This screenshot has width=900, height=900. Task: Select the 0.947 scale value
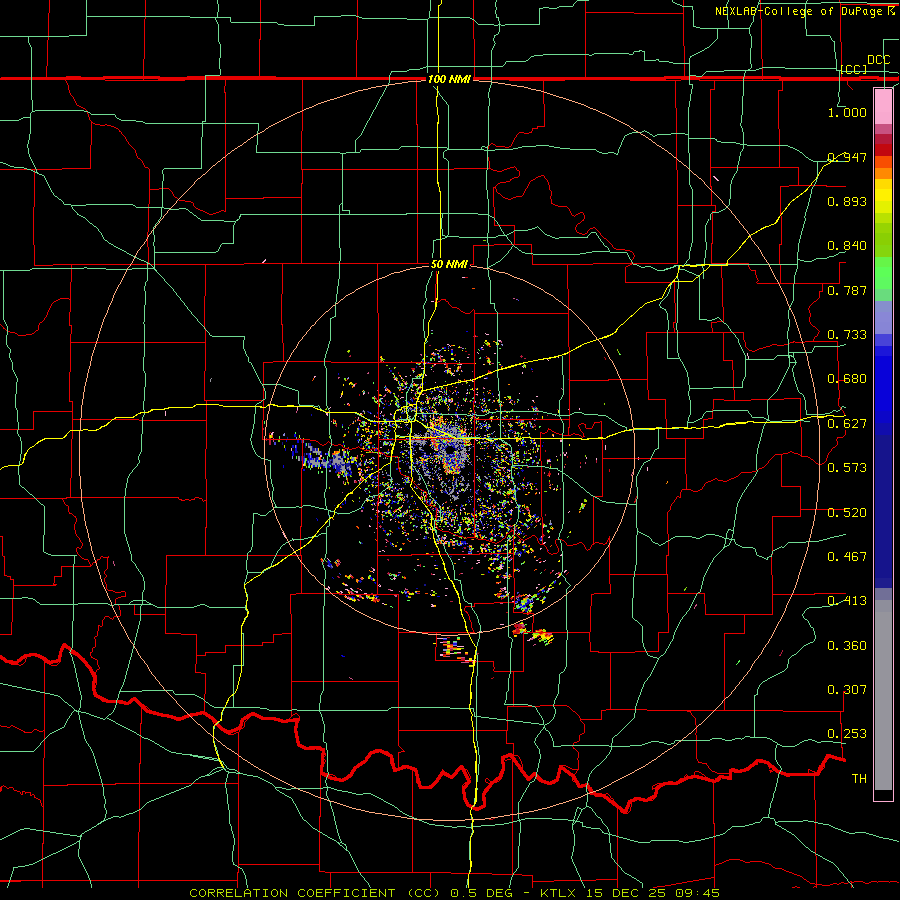coord(847,157)
